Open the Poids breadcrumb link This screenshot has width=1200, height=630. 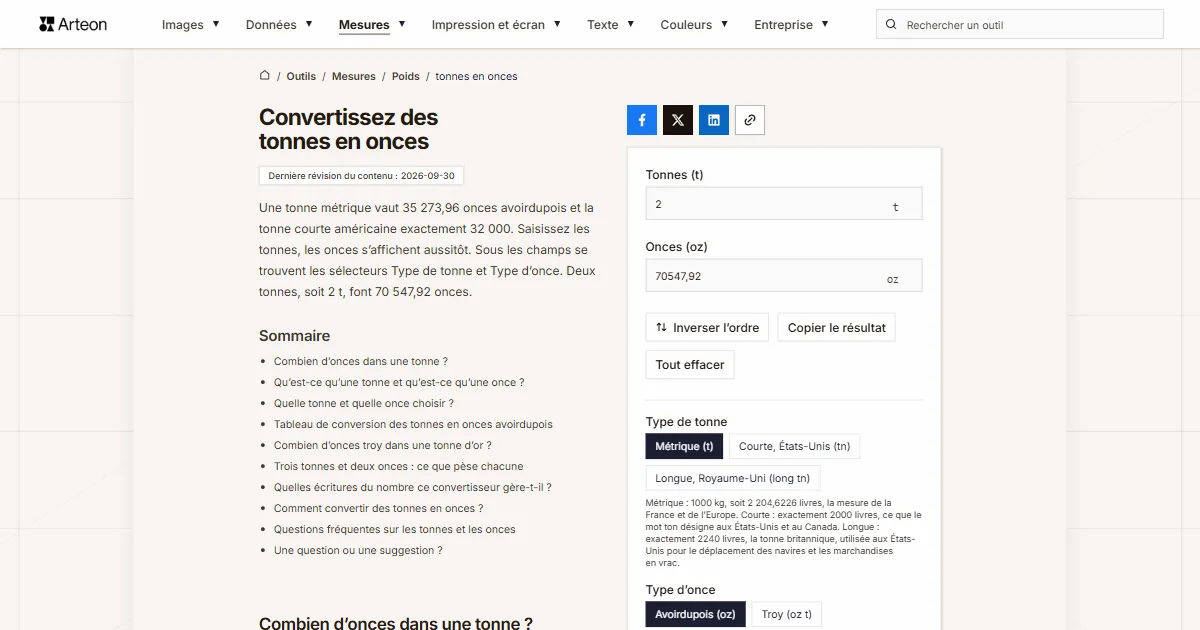(x=406, y=76)
